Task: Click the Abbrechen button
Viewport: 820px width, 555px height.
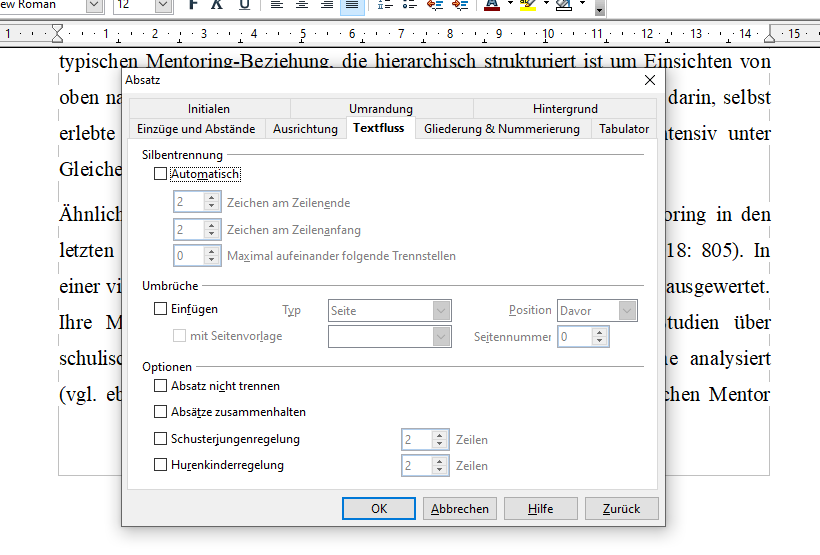Action: coord(460,509)
